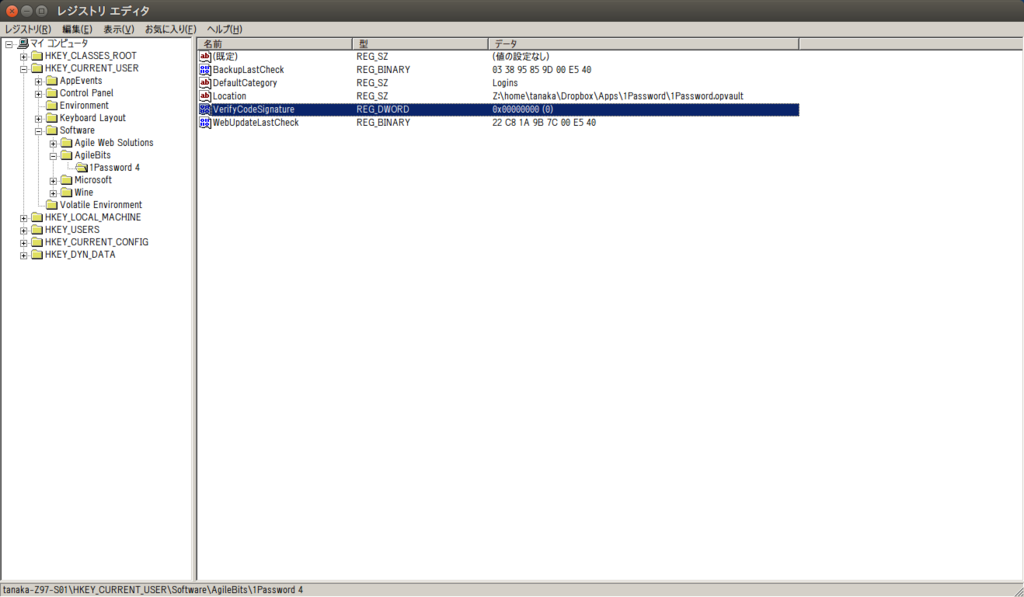The height and width of the screenshot is (597, 1024).
Task: Click the (既定) string value icon
Action: tap(205, 57)
